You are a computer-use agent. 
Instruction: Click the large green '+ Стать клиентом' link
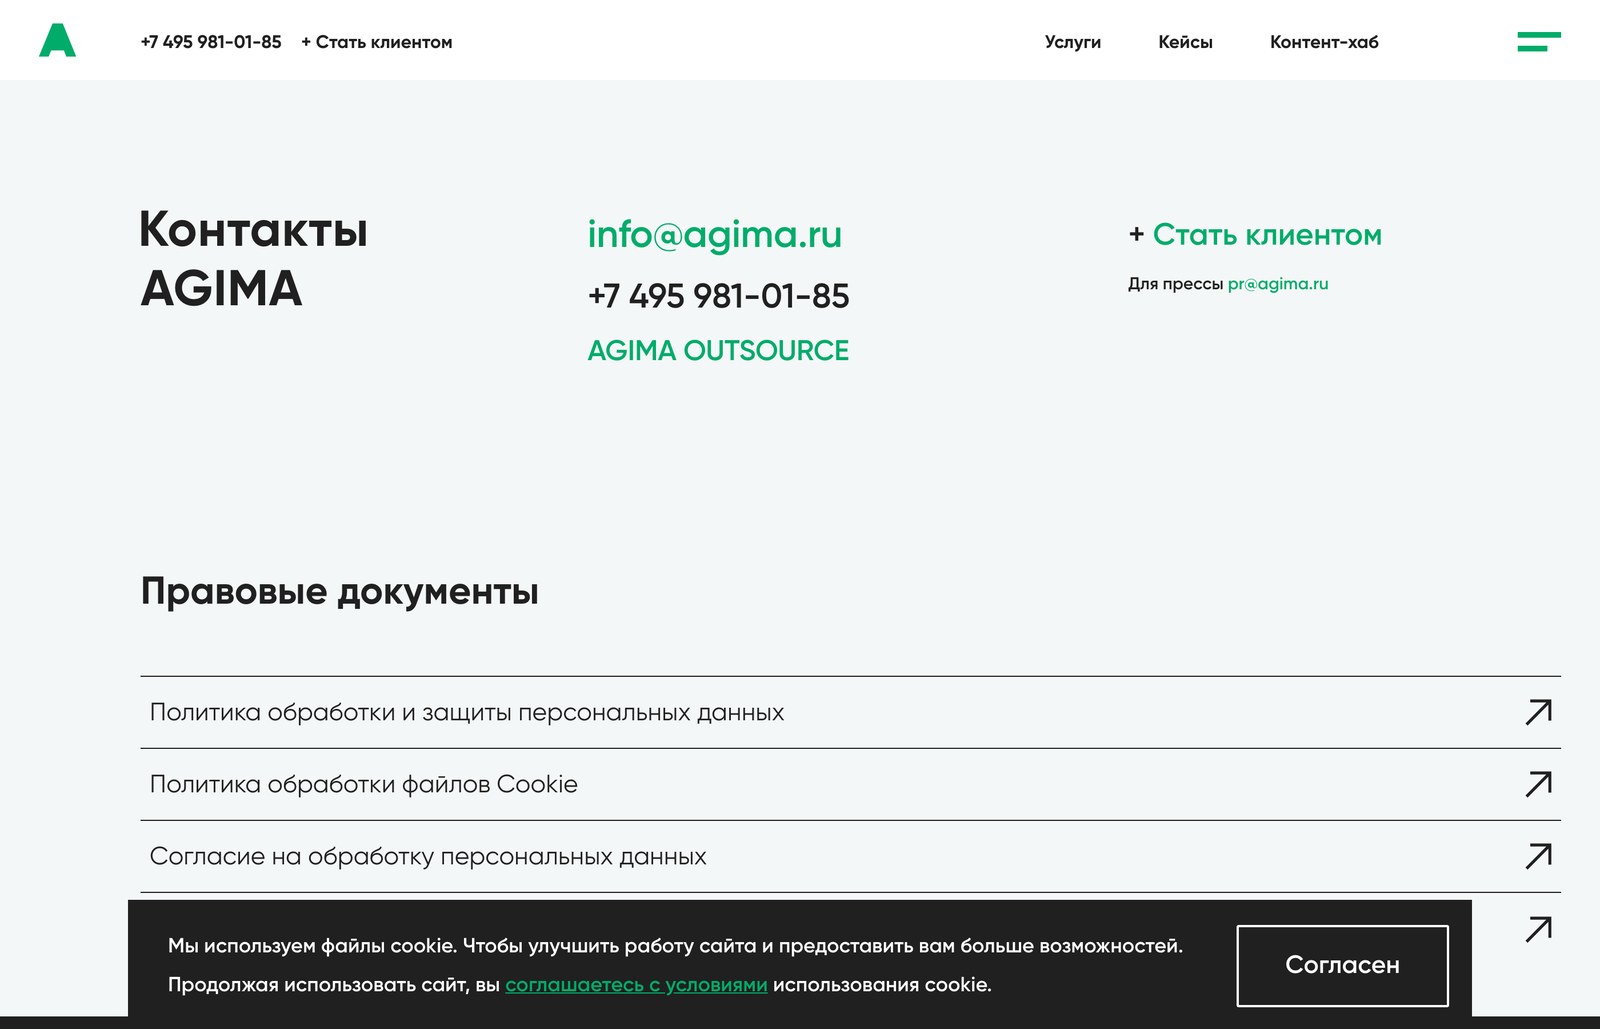[x=1255, y=235]
